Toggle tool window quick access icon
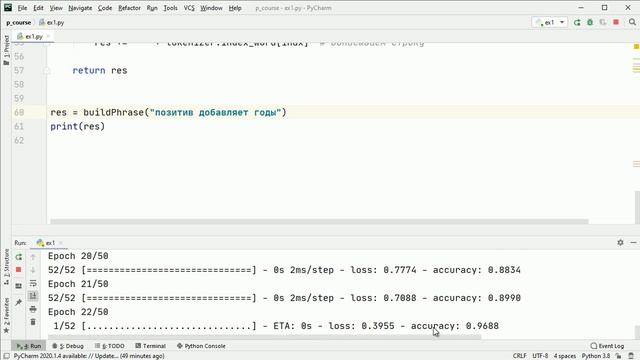 [x=6, y=356]
